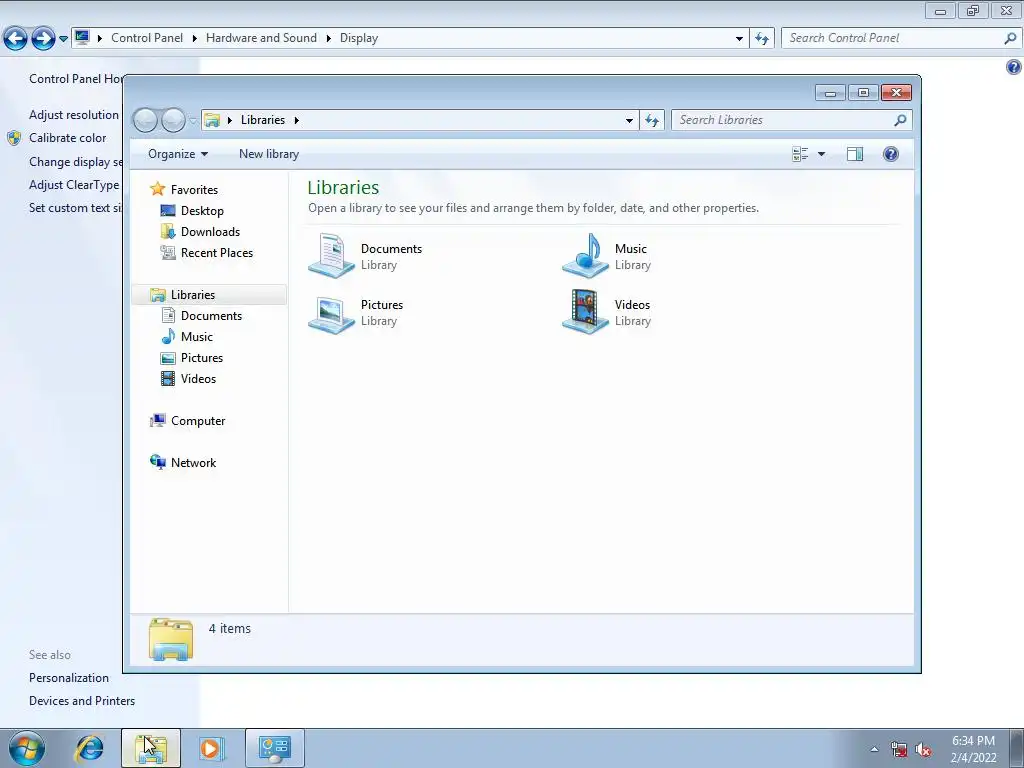Open Recent Places in Favorites
The width and height of the screenshot is (1024, 768).
(216, 253)
